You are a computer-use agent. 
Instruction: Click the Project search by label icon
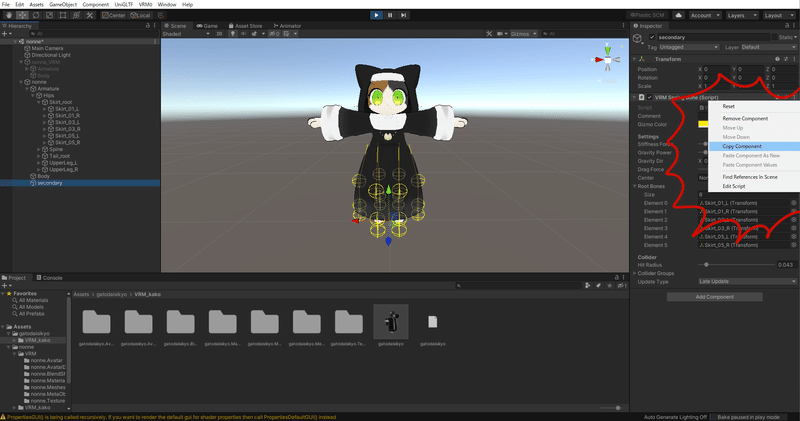[x=598, y=286]
